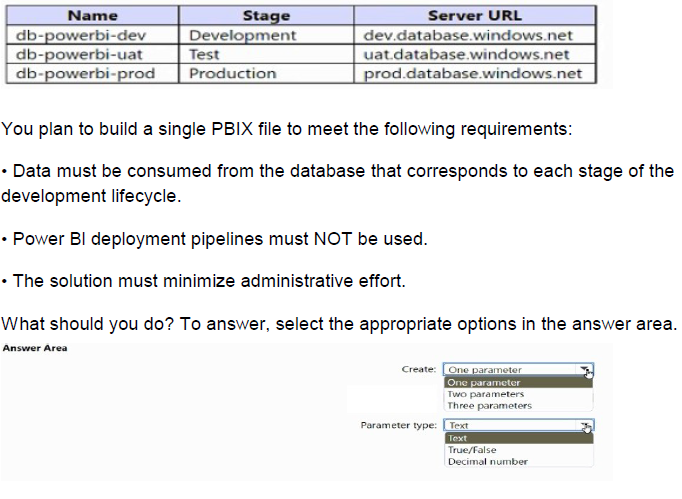The height and width of the screenshot is (499, 682).
Task: Click dev.database.windows.net server URL
Action: tap(466, 36)
